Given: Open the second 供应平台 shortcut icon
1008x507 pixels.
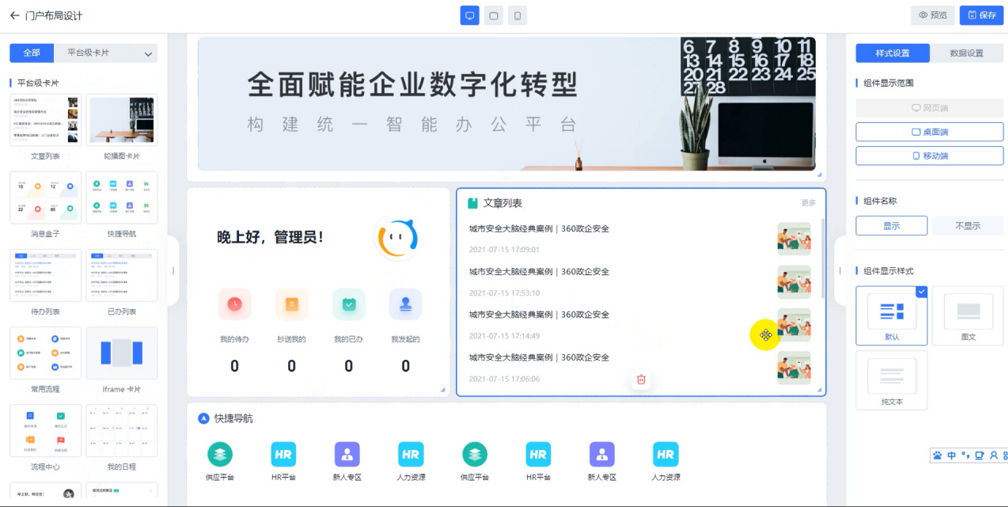Looking at the screenshot, I should pyautogui.click(x=474, y=454).
